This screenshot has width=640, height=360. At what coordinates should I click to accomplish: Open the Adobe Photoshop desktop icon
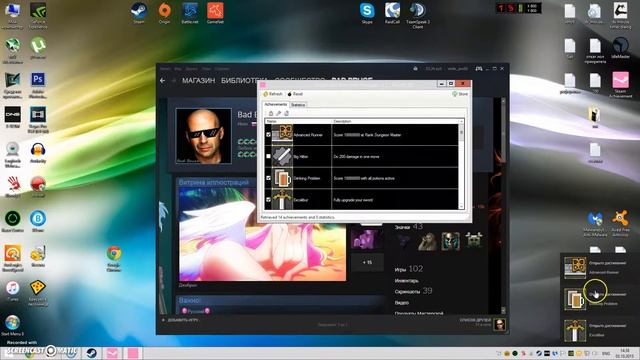point(38,85)
